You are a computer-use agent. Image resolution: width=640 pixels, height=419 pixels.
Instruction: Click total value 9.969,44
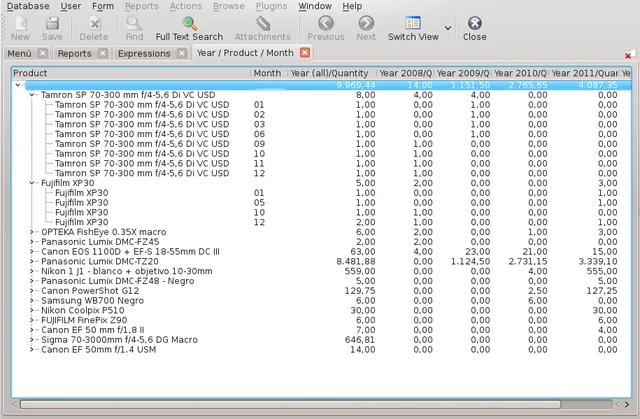356,85
